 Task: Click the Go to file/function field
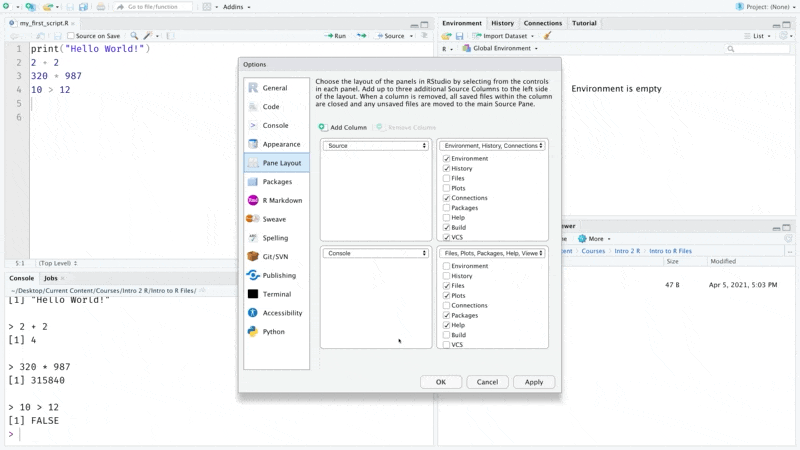coord(153,7)
